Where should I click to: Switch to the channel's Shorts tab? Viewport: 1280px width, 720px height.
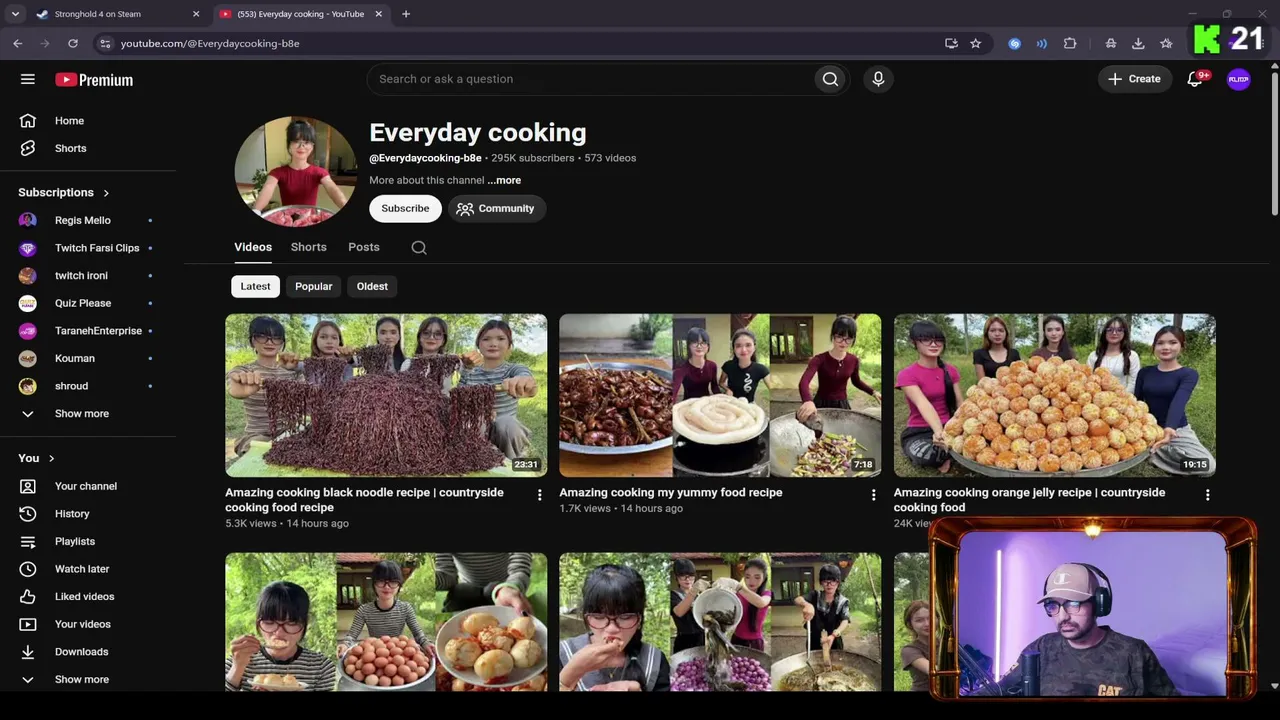pos(309,247)
